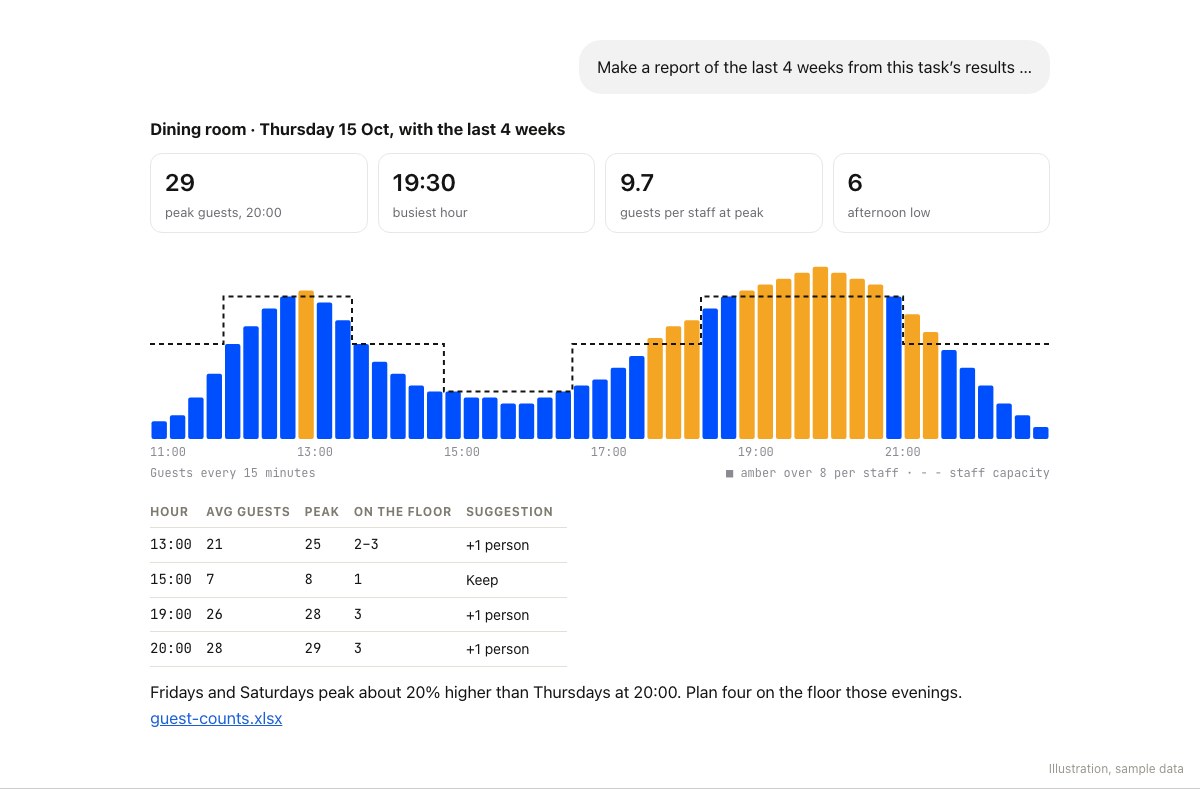Select the busiest hour 19:30 card
Image resolution: width=1200 pixels, height=789 pixels.
[486, 193]
